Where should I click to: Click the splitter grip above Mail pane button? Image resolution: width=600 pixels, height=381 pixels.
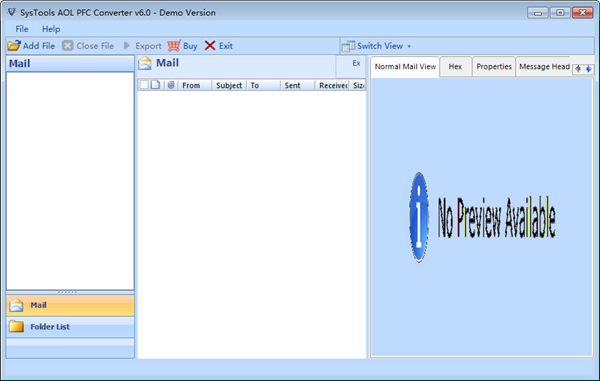[x=67, y=292]
